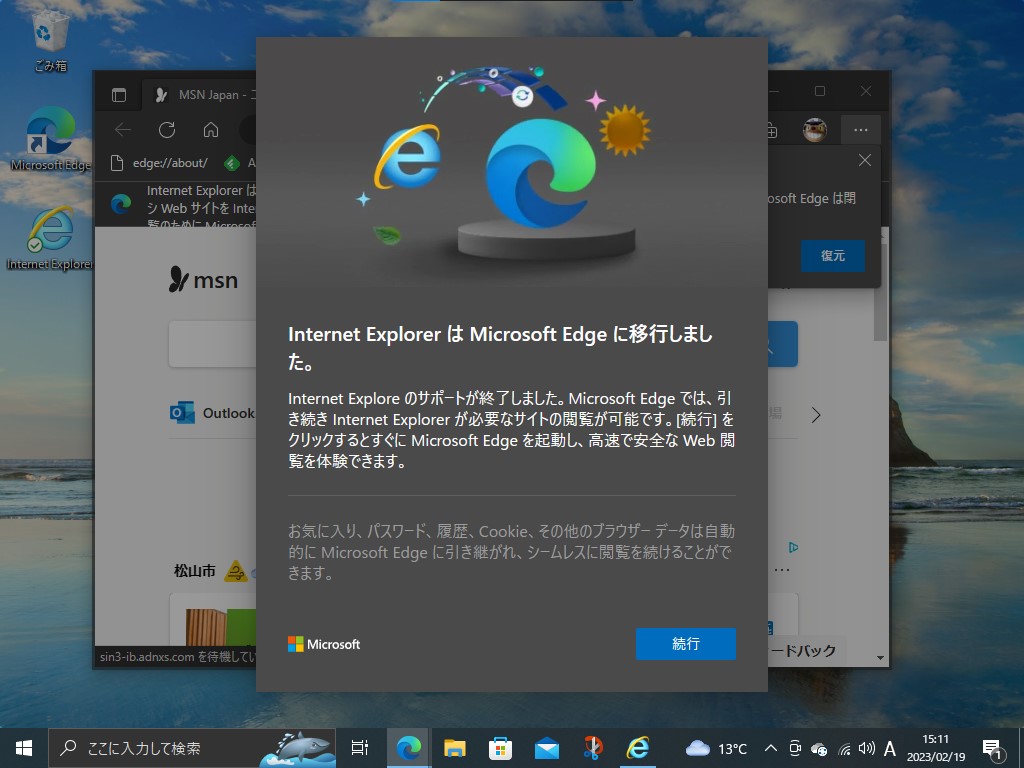
Task: Open the Extensions icon in the toolbar
Action: coord(770,129)
